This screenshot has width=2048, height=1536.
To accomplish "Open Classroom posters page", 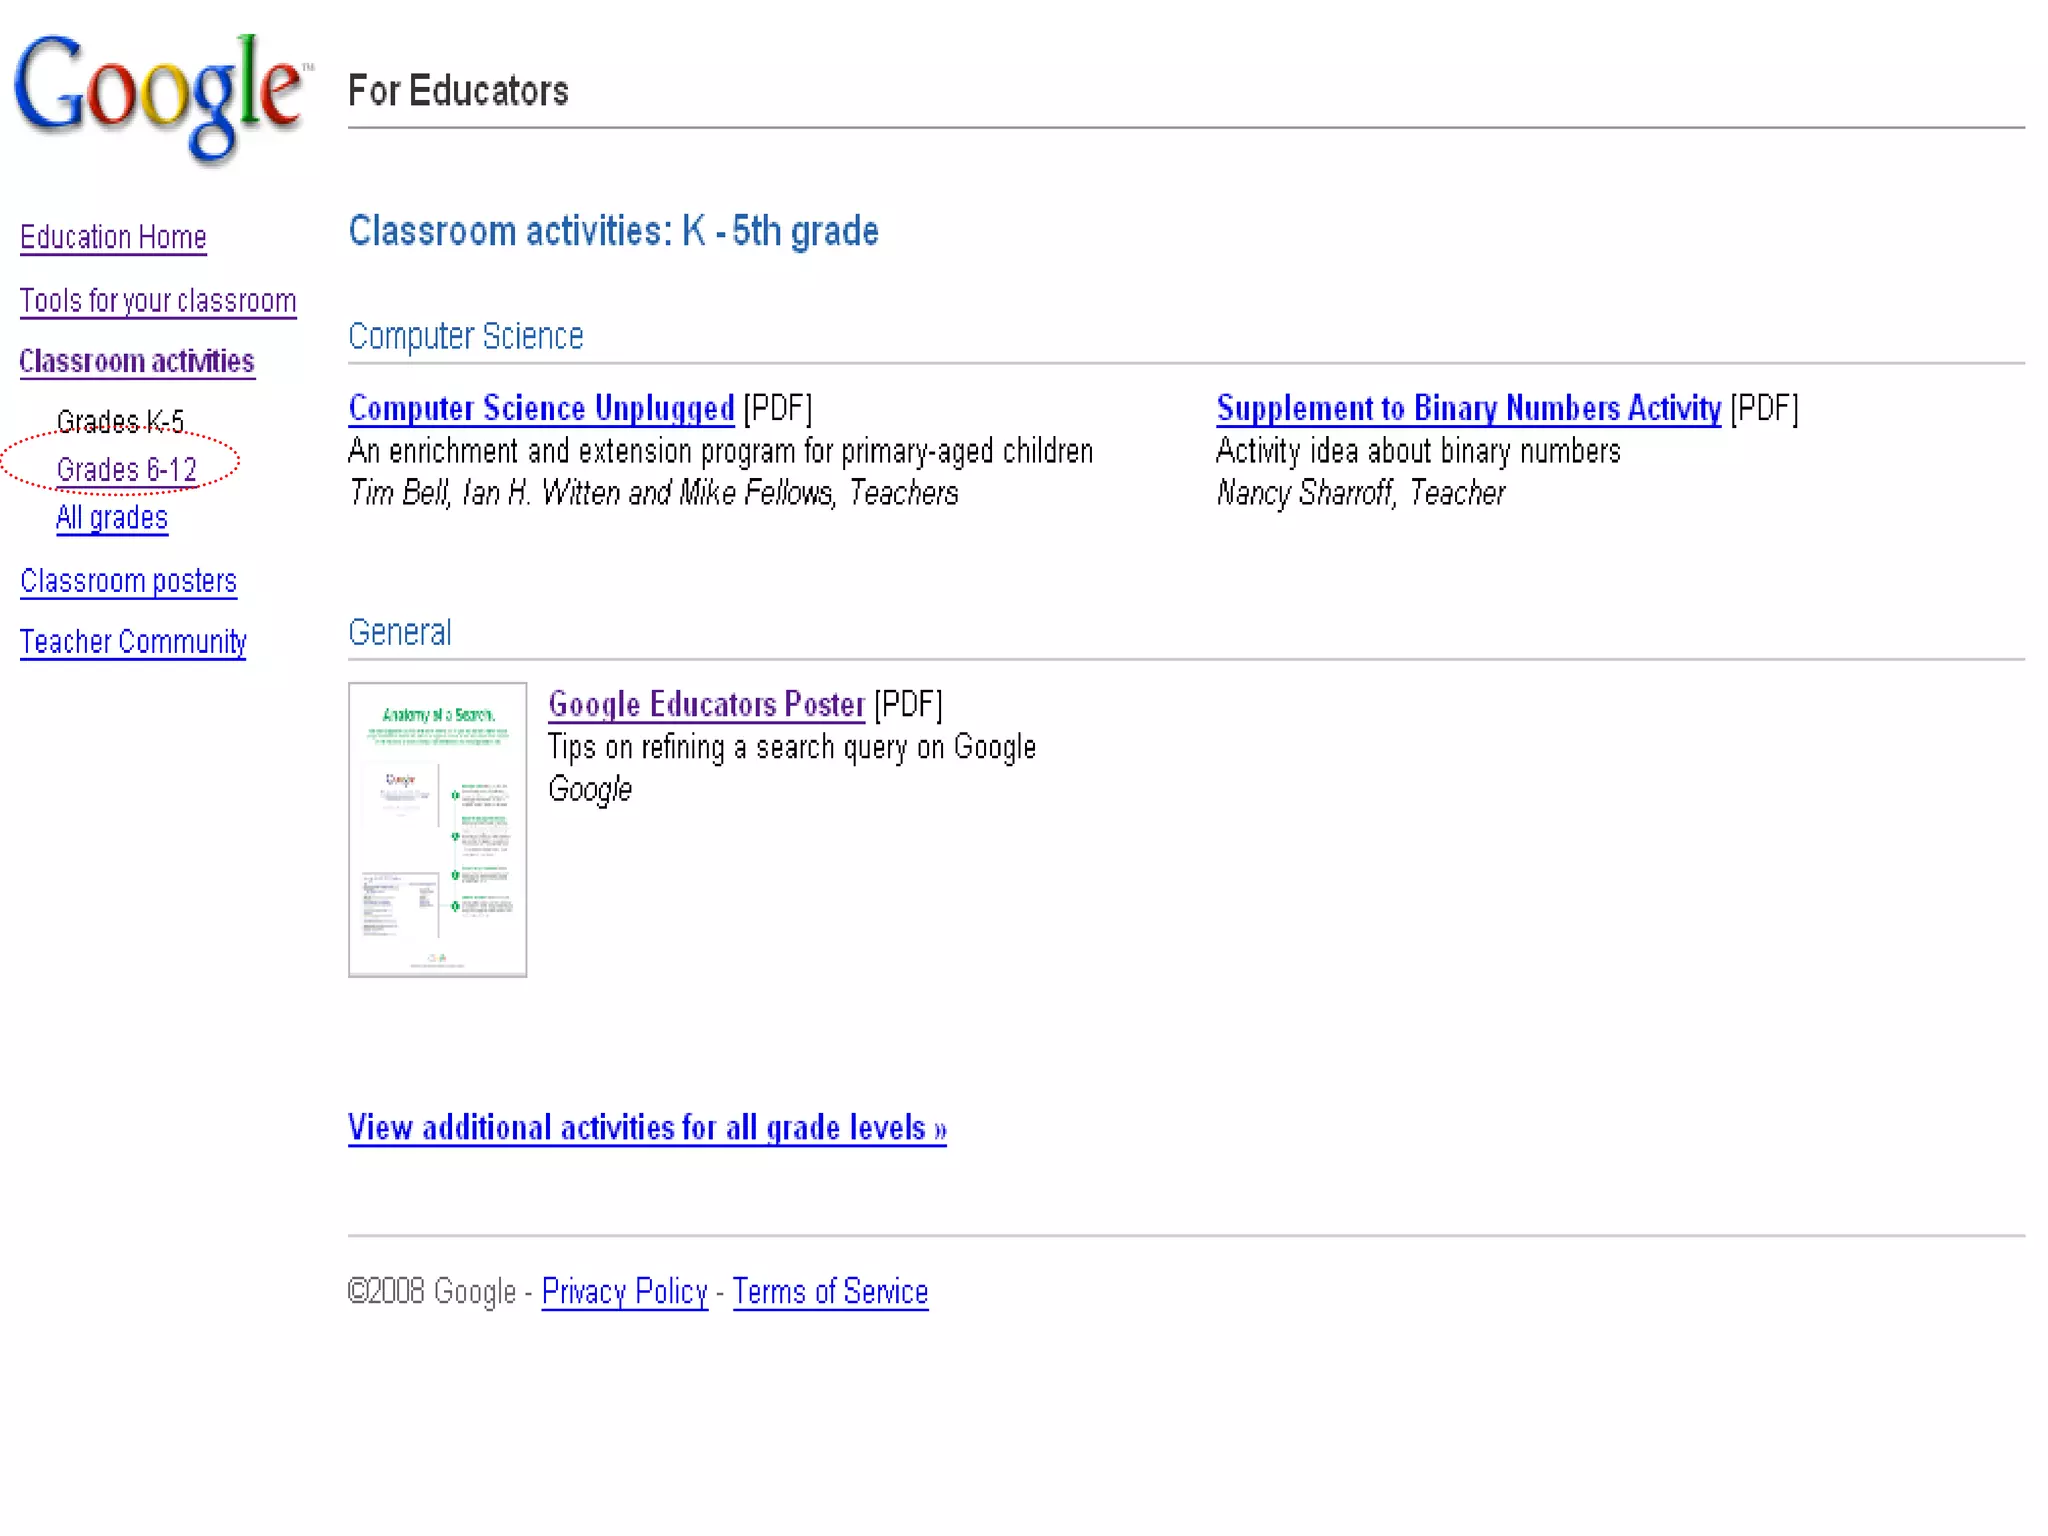I will [129, 581].
